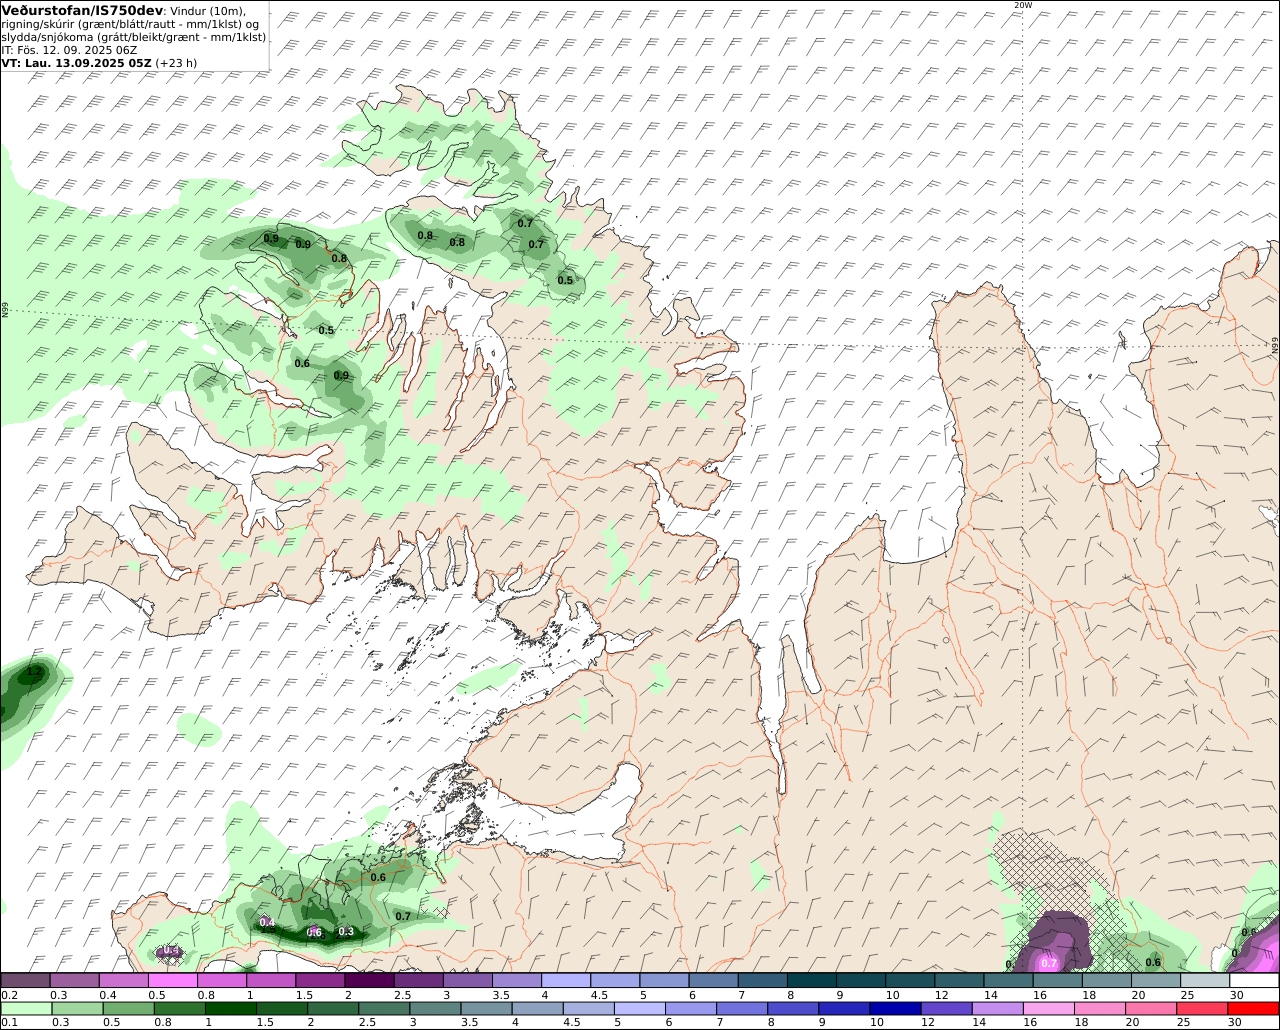Image resolution: width=1280 pixels, height=1030 pixels.
Task: Click the pink 0.7 value in the purple snow area
Action: click(x=1049, y=963)
